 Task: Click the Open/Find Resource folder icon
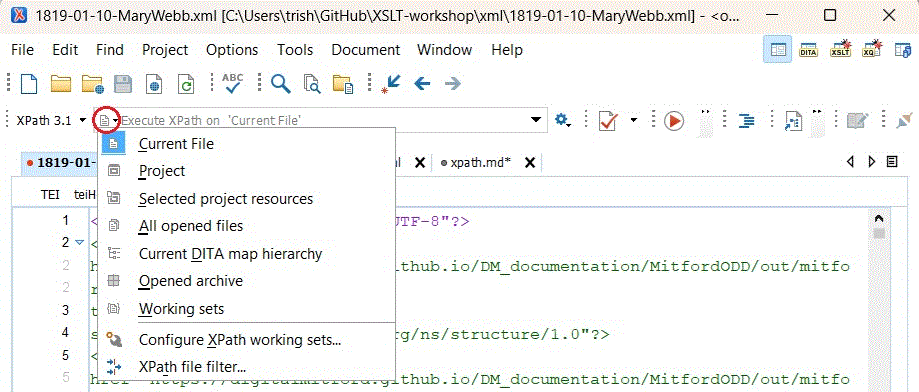(x=343, y=84)
